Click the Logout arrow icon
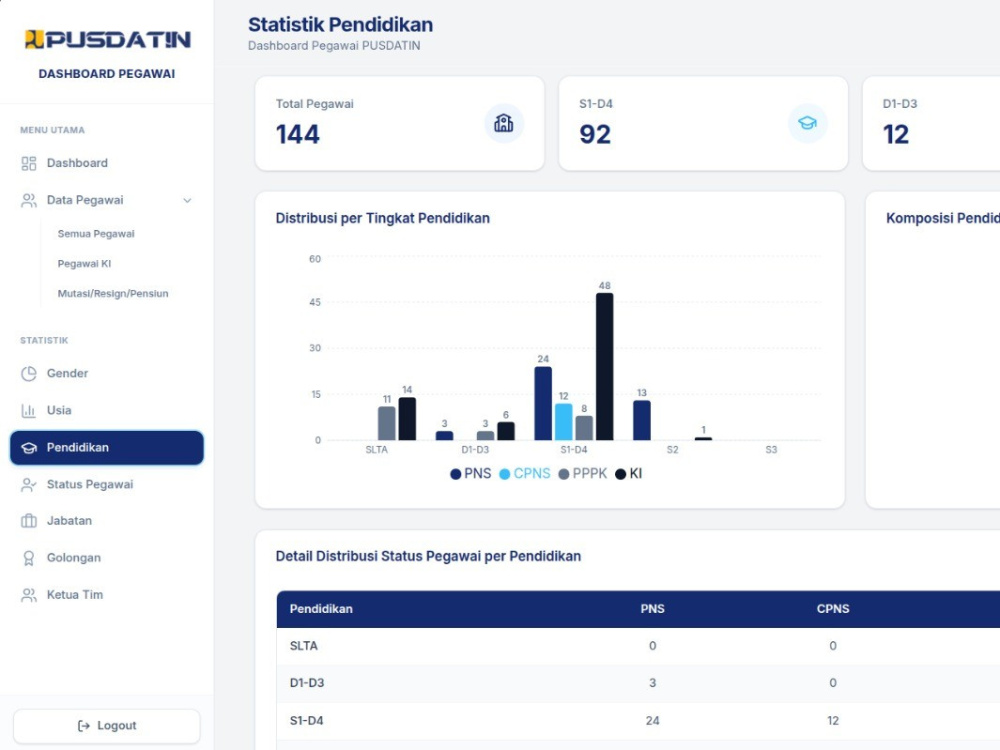The image size is (1000, 750). [84, 726]
